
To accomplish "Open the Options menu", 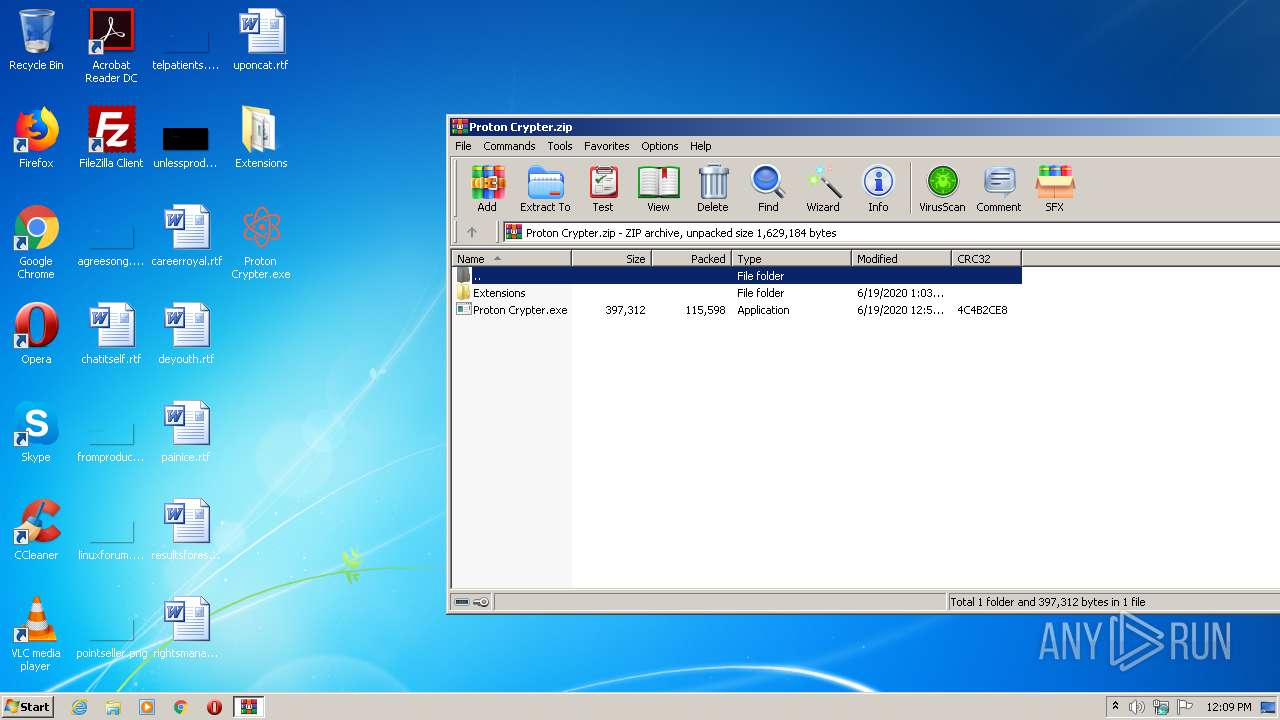I will 660,146.
